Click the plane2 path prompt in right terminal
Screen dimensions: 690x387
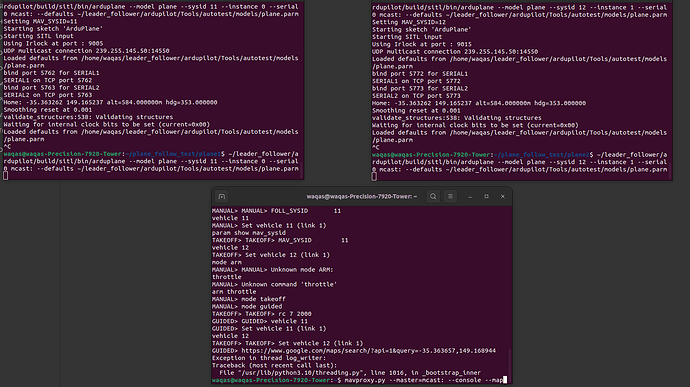point(543,155)
